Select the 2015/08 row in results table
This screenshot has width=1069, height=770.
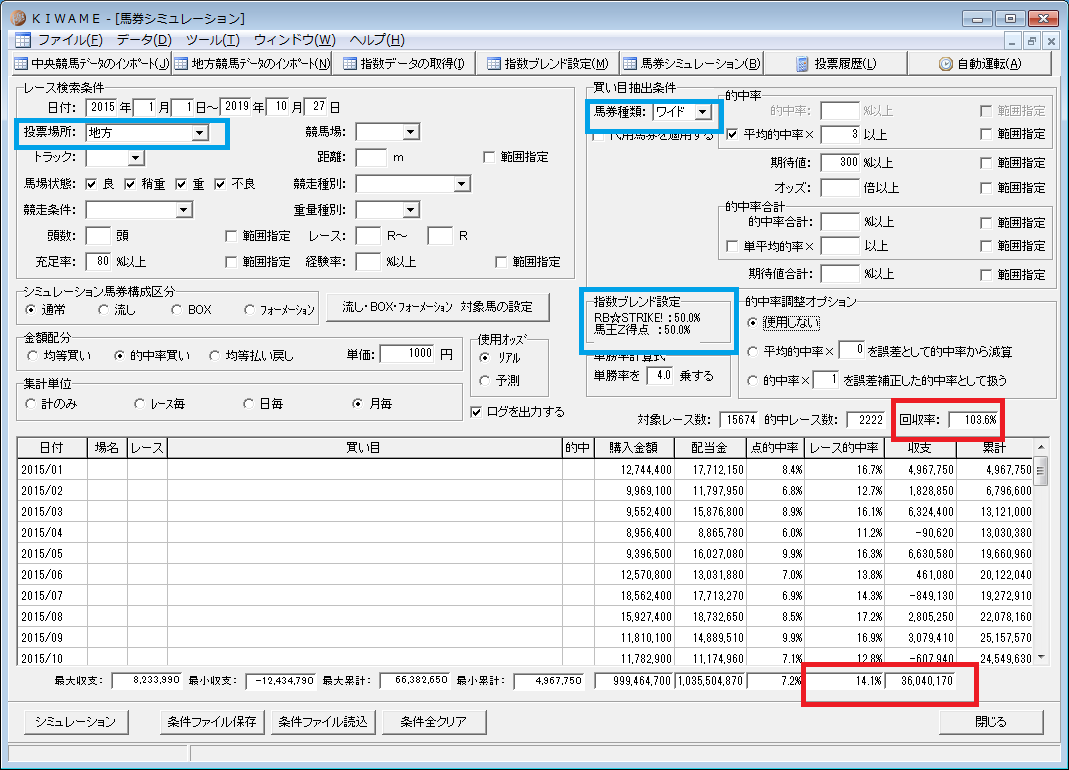[x=526, y=617]
